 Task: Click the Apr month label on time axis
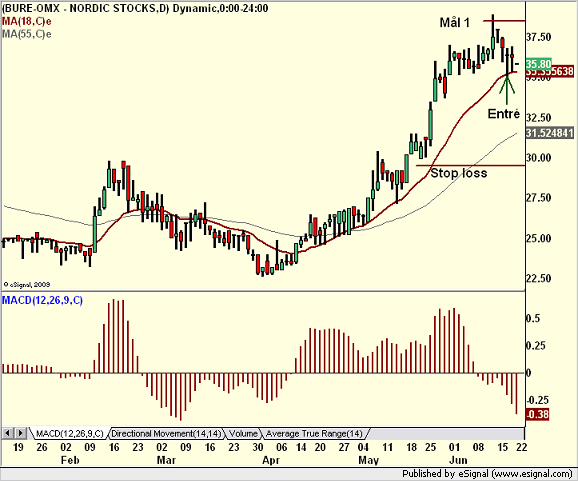271,460
